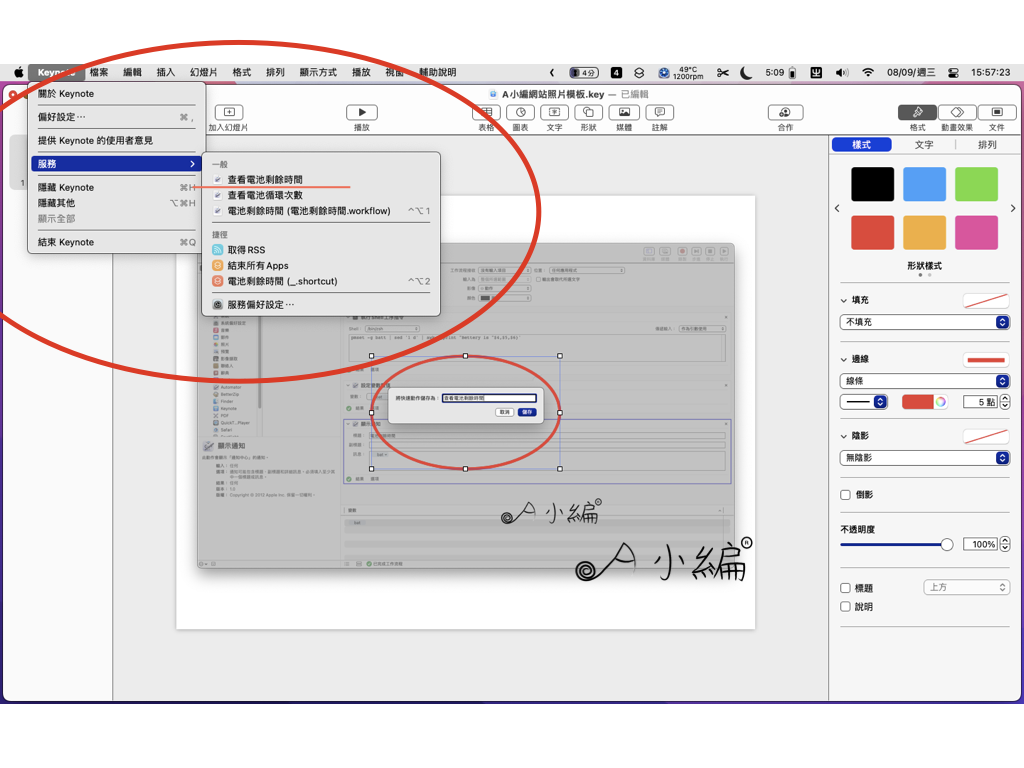Insert a chart with the 圖表 icon

pos(520,112)
